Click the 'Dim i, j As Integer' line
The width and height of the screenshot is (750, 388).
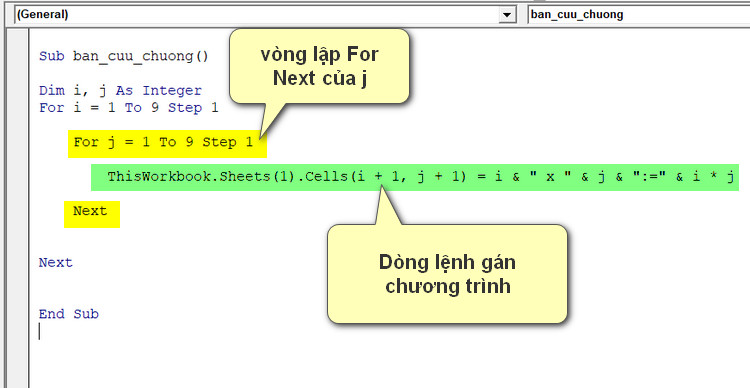120,90
